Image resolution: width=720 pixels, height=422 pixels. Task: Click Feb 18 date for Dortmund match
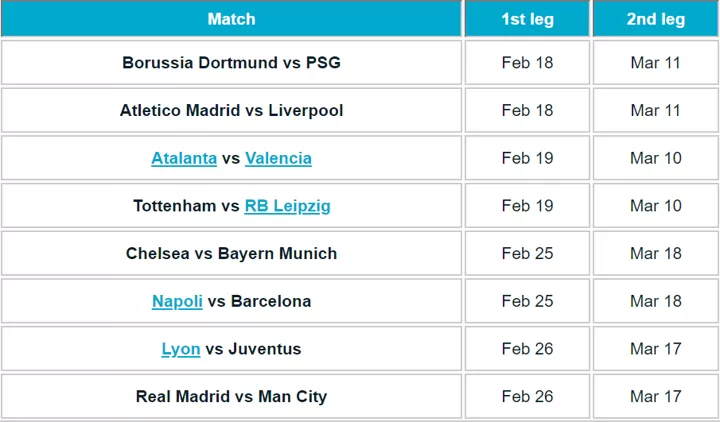527,62
